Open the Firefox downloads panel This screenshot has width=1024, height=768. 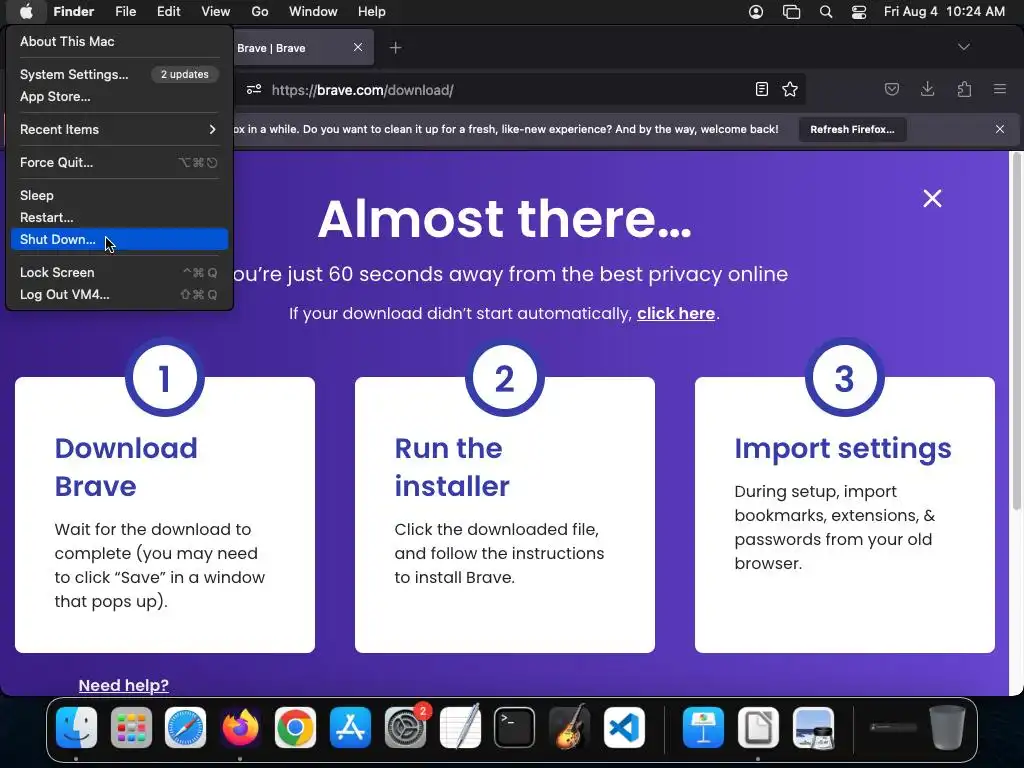[x=927, y=89]
